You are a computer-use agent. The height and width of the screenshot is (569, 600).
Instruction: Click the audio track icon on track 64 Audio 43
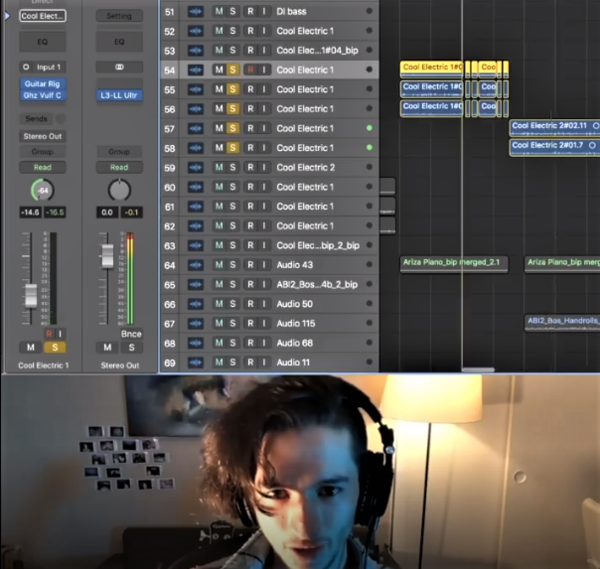(195, 265)
